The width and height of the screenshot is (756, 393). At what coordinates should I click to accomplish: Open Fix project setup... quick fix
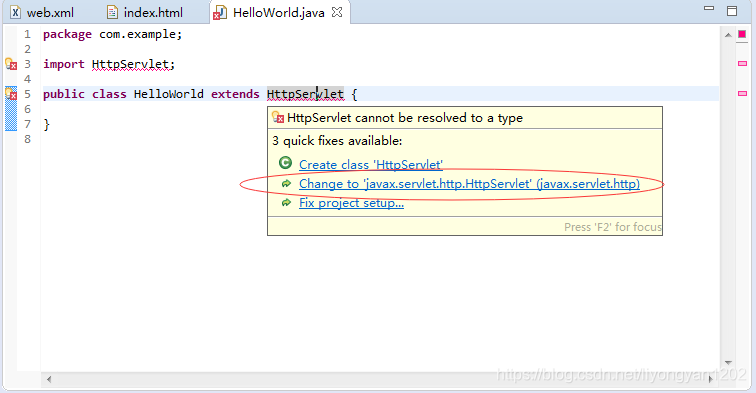tap(351, 203)
